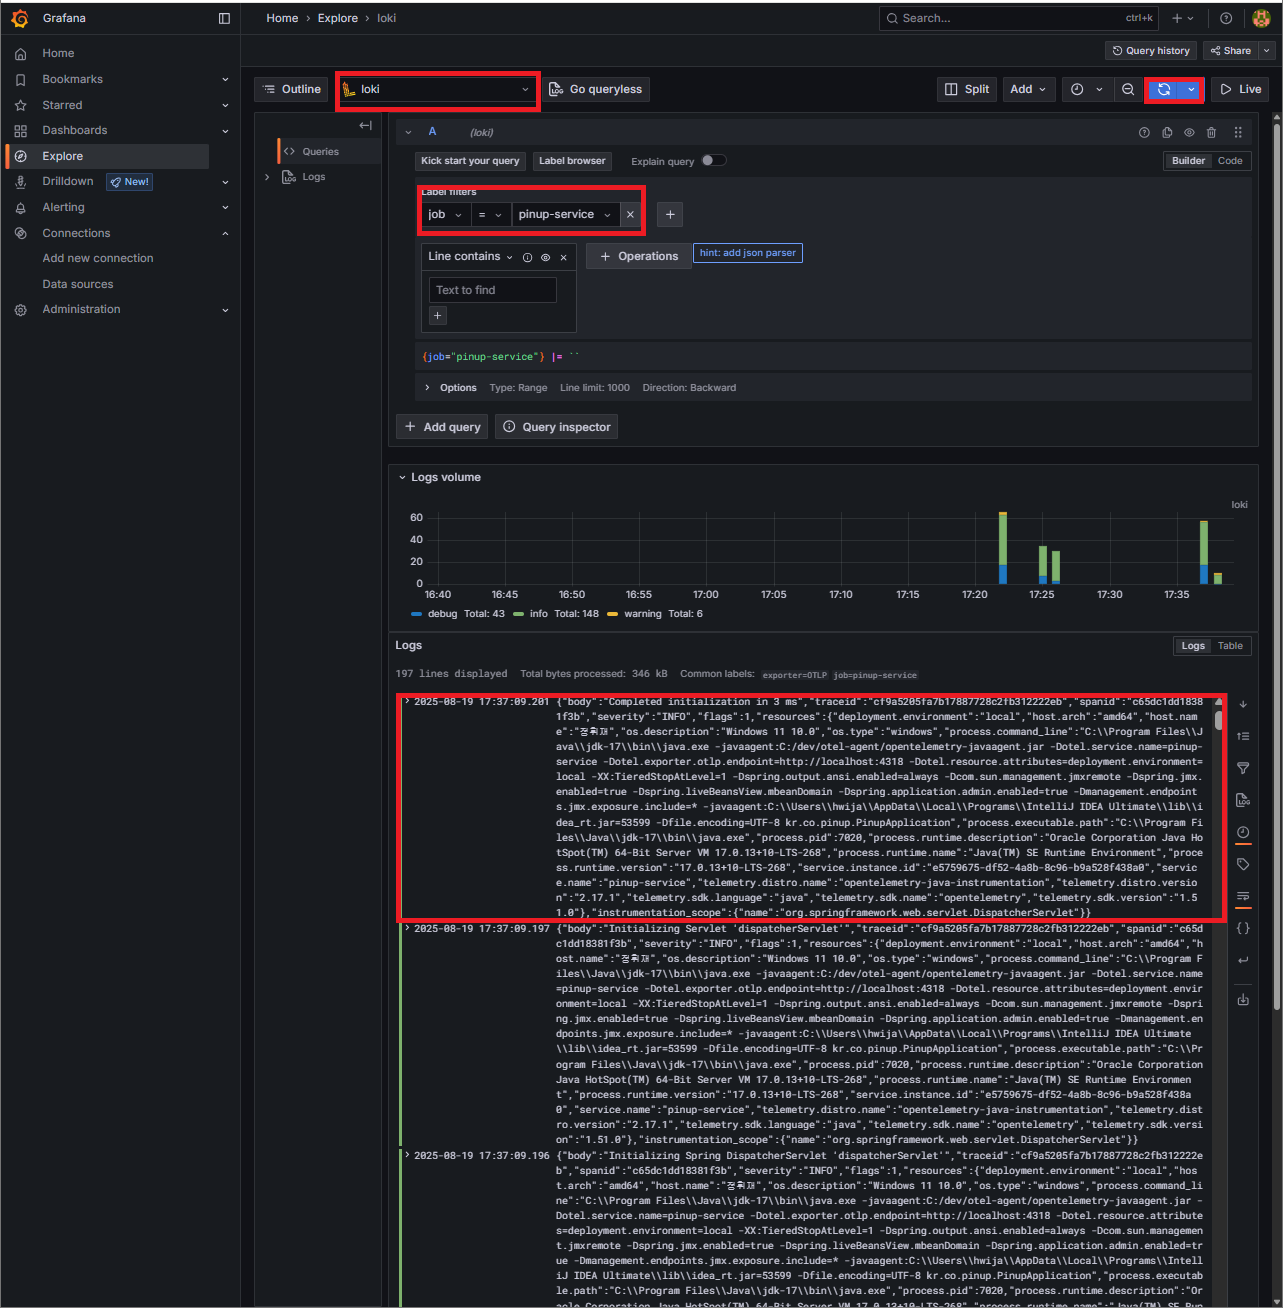Add another label filter
Viewport: 1283px width, 1308px height.
pos(670,214)
